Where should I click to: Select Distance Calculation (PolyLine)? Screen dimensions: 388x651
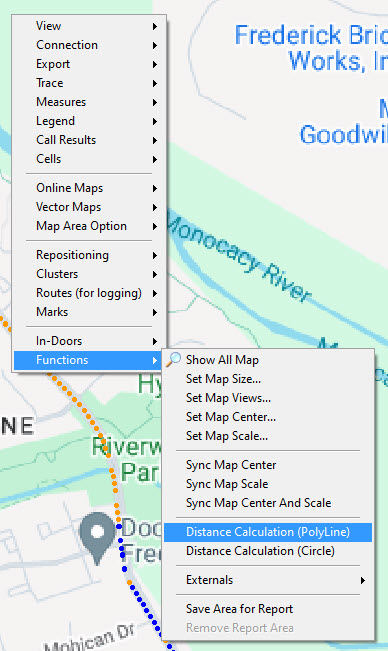[268, 532]
